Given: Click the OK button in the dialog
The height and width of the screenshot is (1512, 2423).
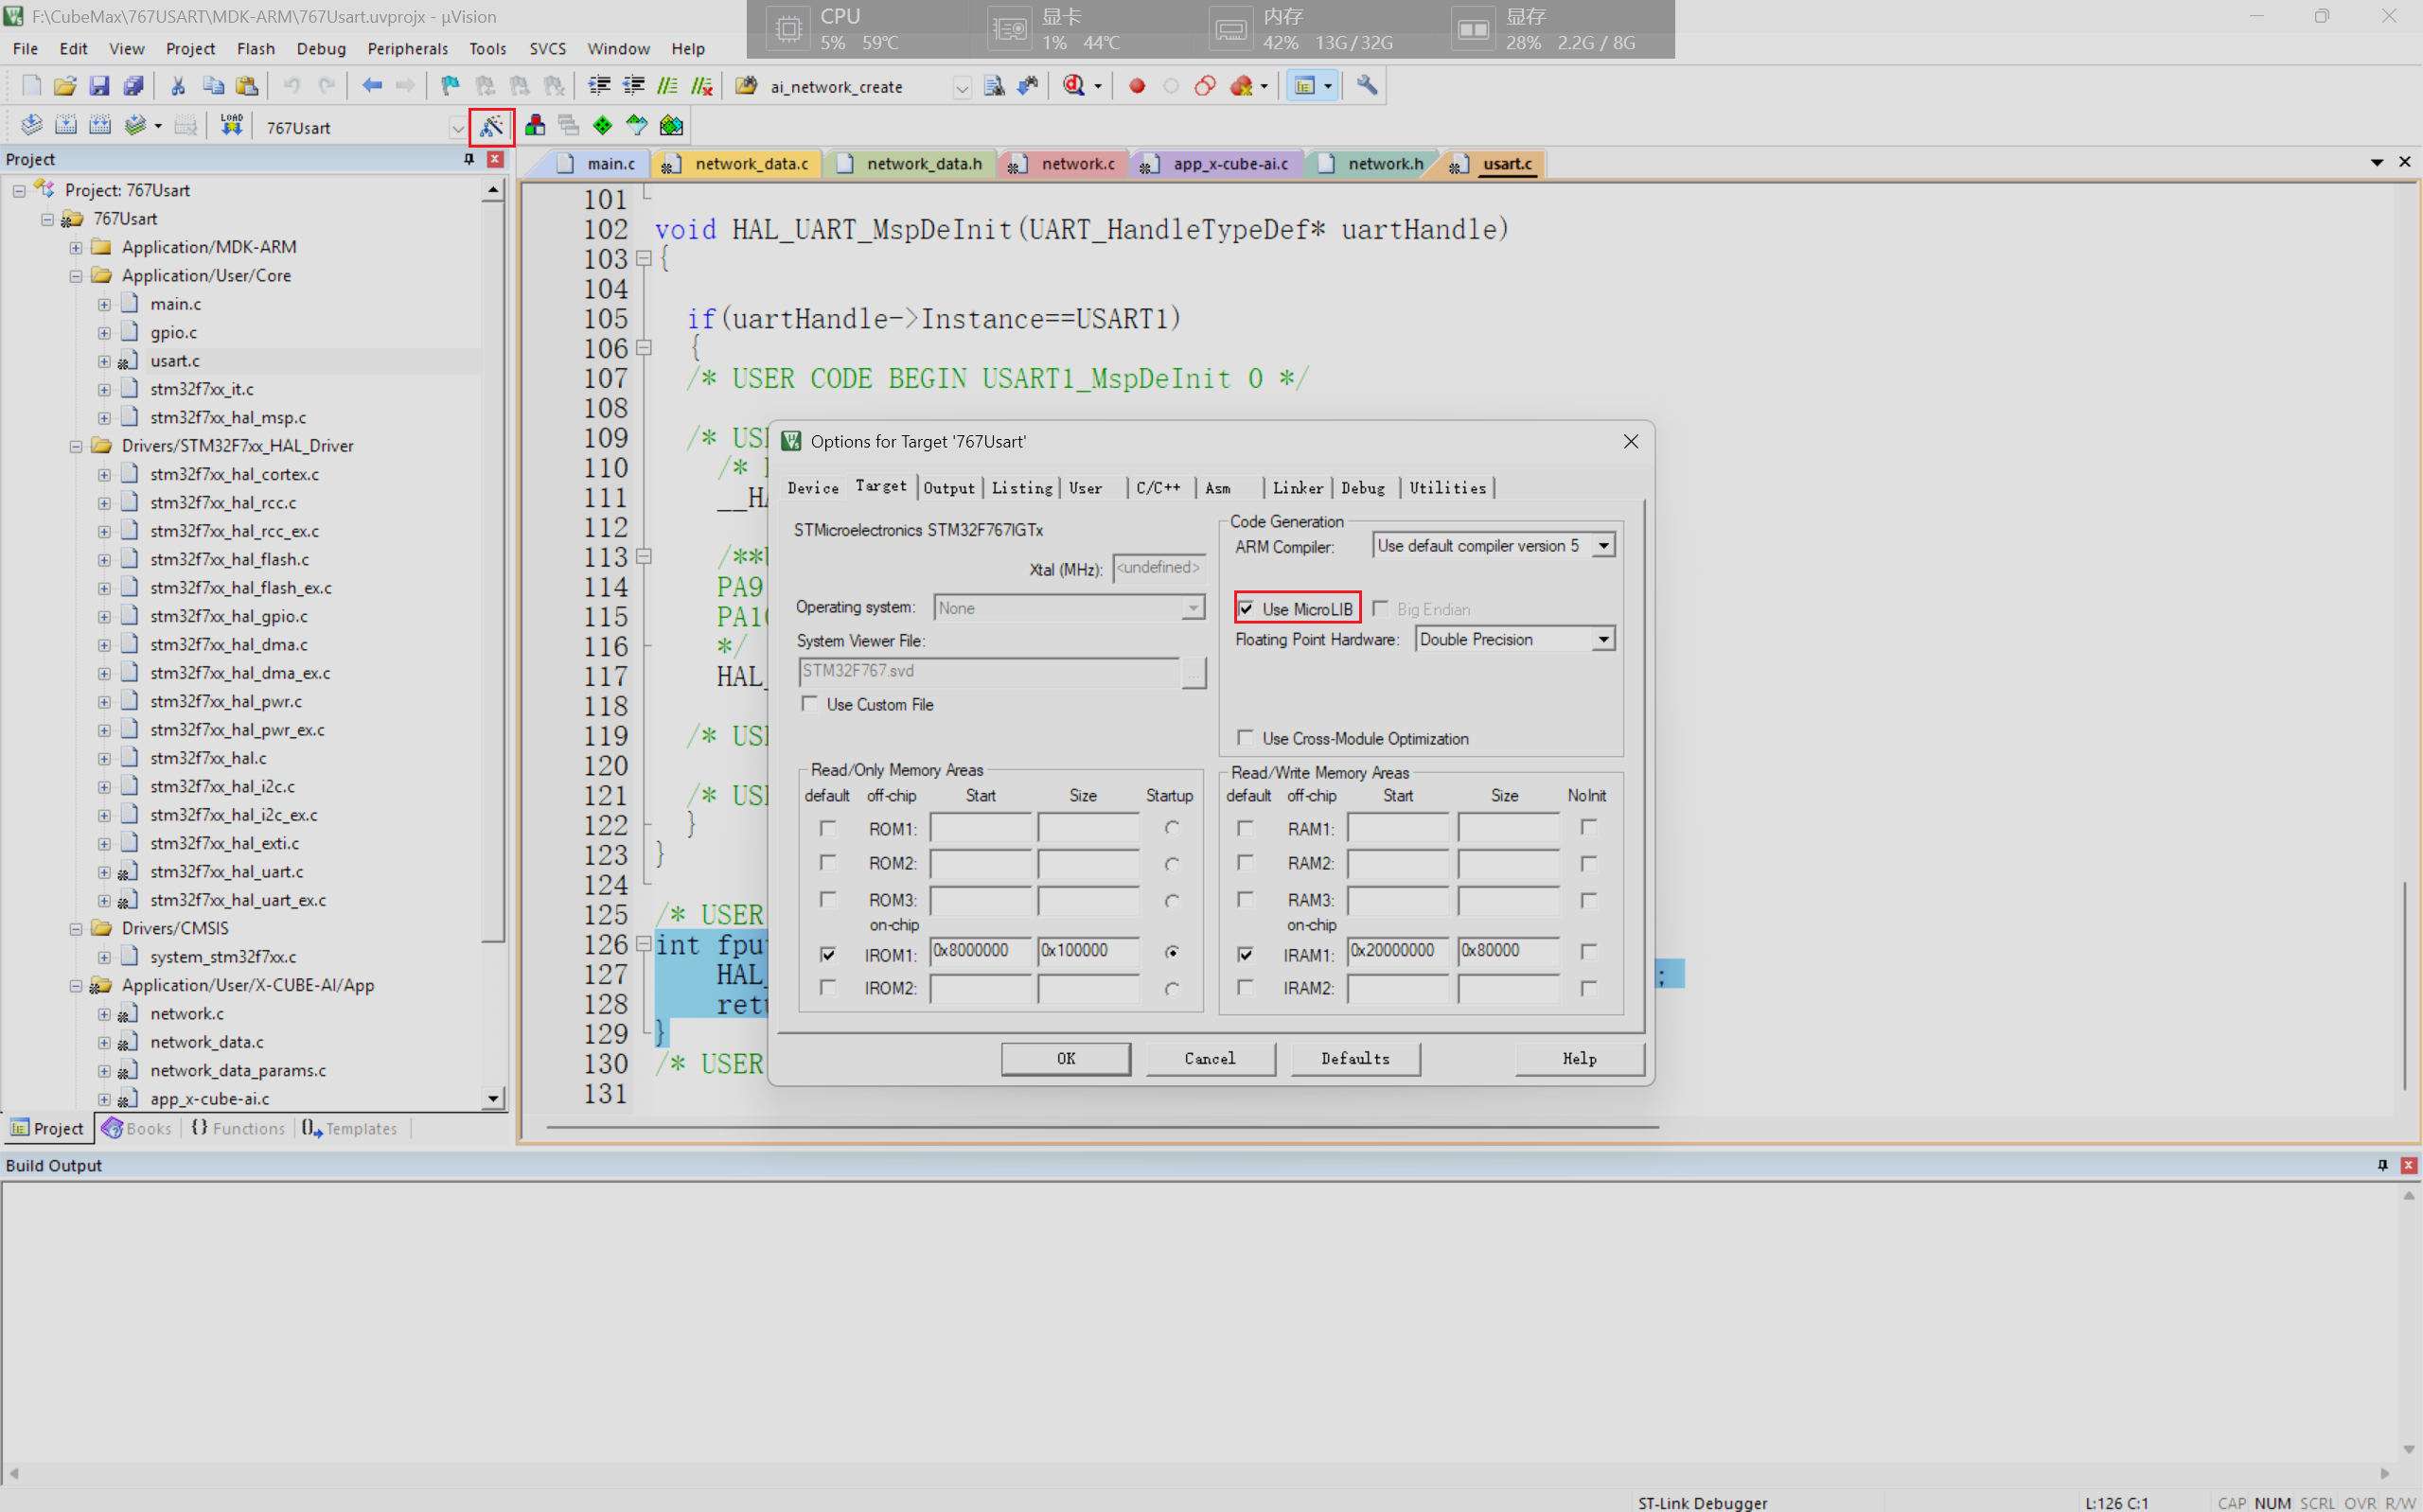Looking at the screenshot, I should (x=1065, y=1058).
